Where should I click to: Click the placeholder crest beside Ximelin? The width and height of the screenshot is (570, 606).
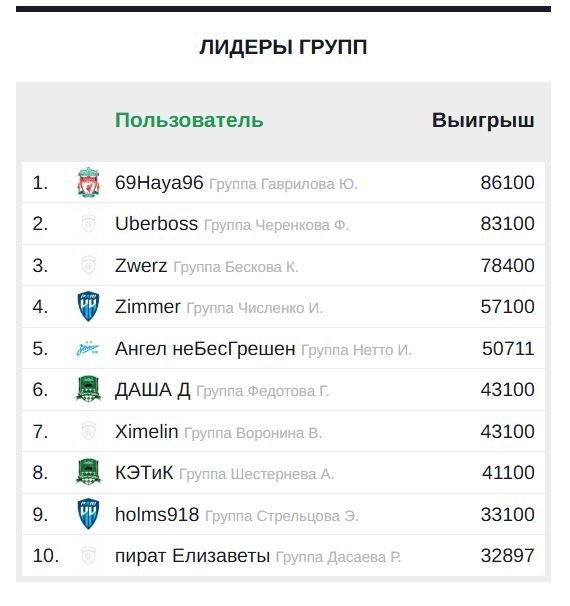(x=88, y=431)
